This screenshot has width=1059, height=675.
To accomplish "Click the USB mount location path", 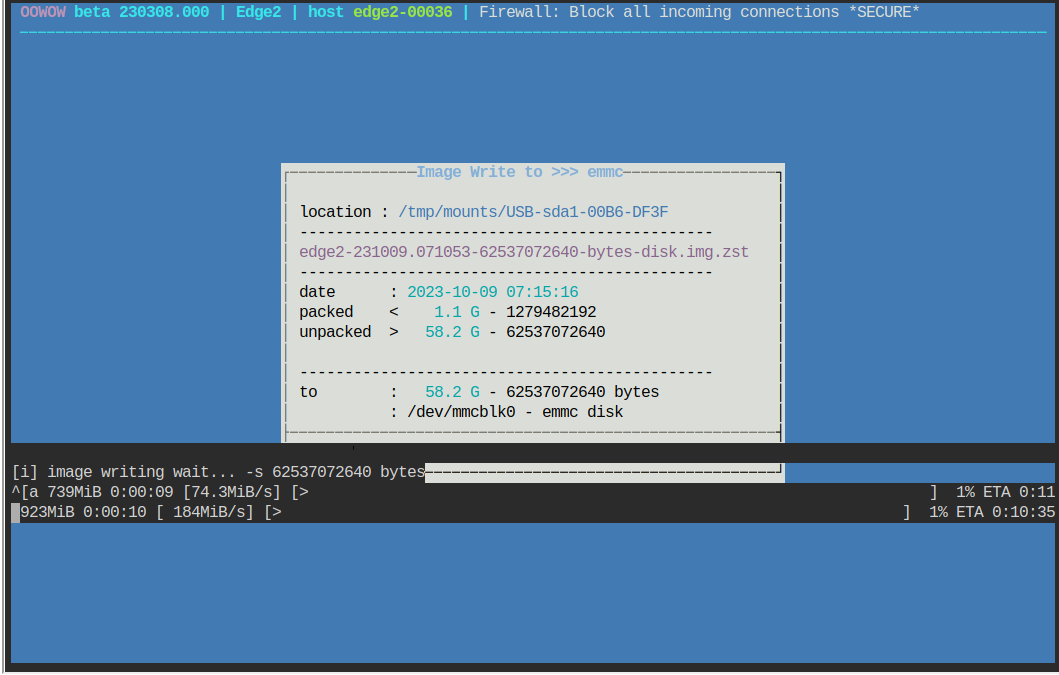I will tap(533, 212).
